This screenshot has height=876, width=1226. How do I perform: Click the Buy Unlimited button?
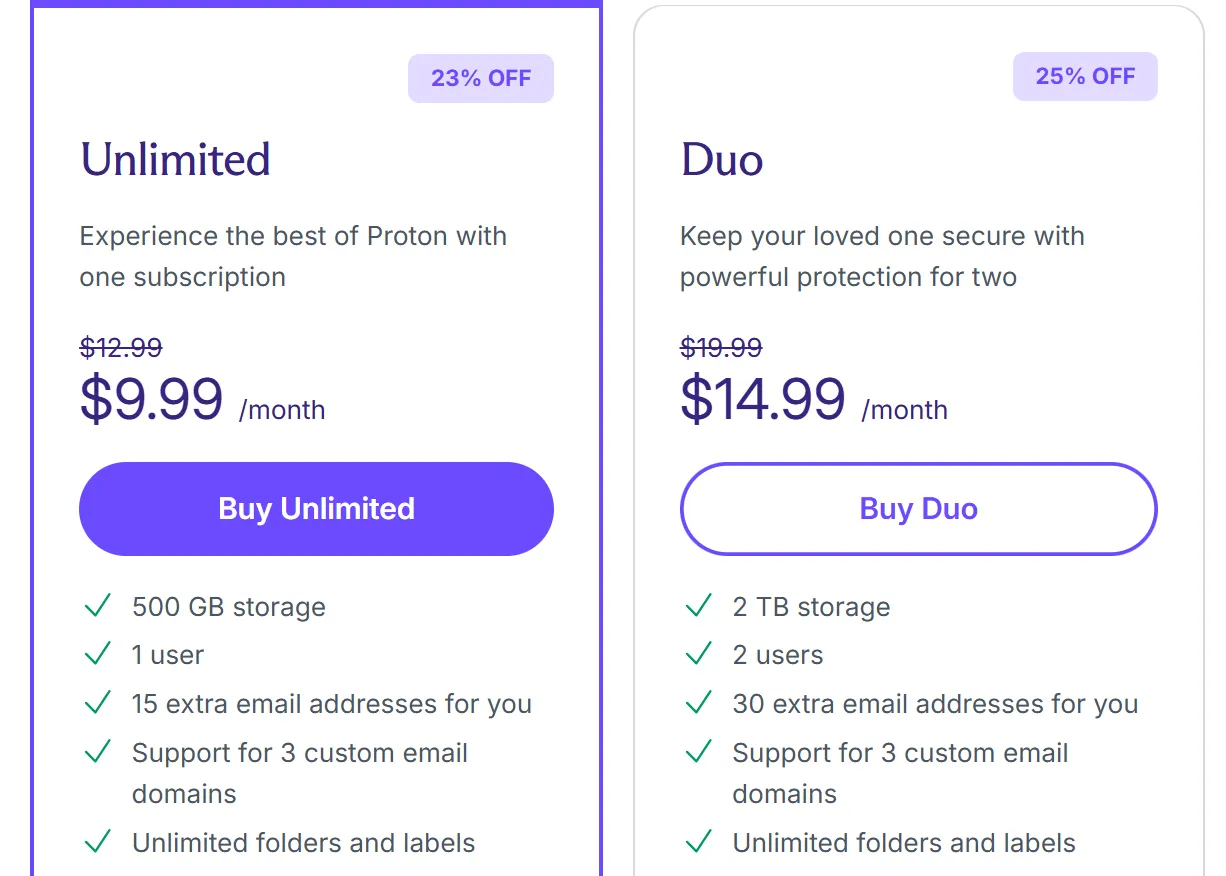[316, 509]
